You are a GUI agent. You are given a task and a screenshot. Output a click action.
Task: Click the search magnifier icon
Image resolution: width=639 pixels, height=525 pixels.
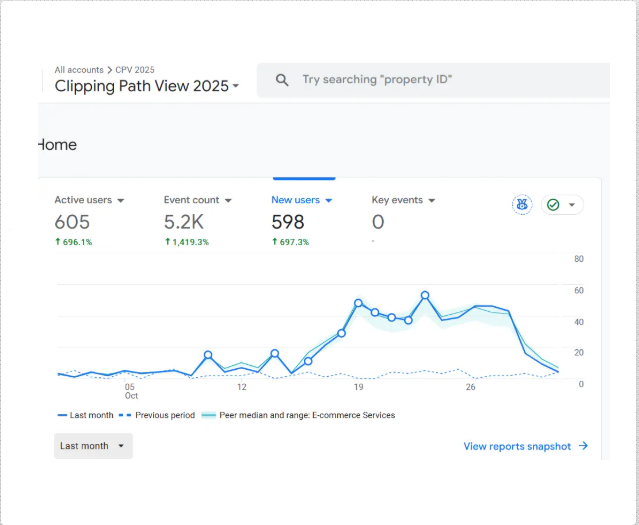(283, 80)
